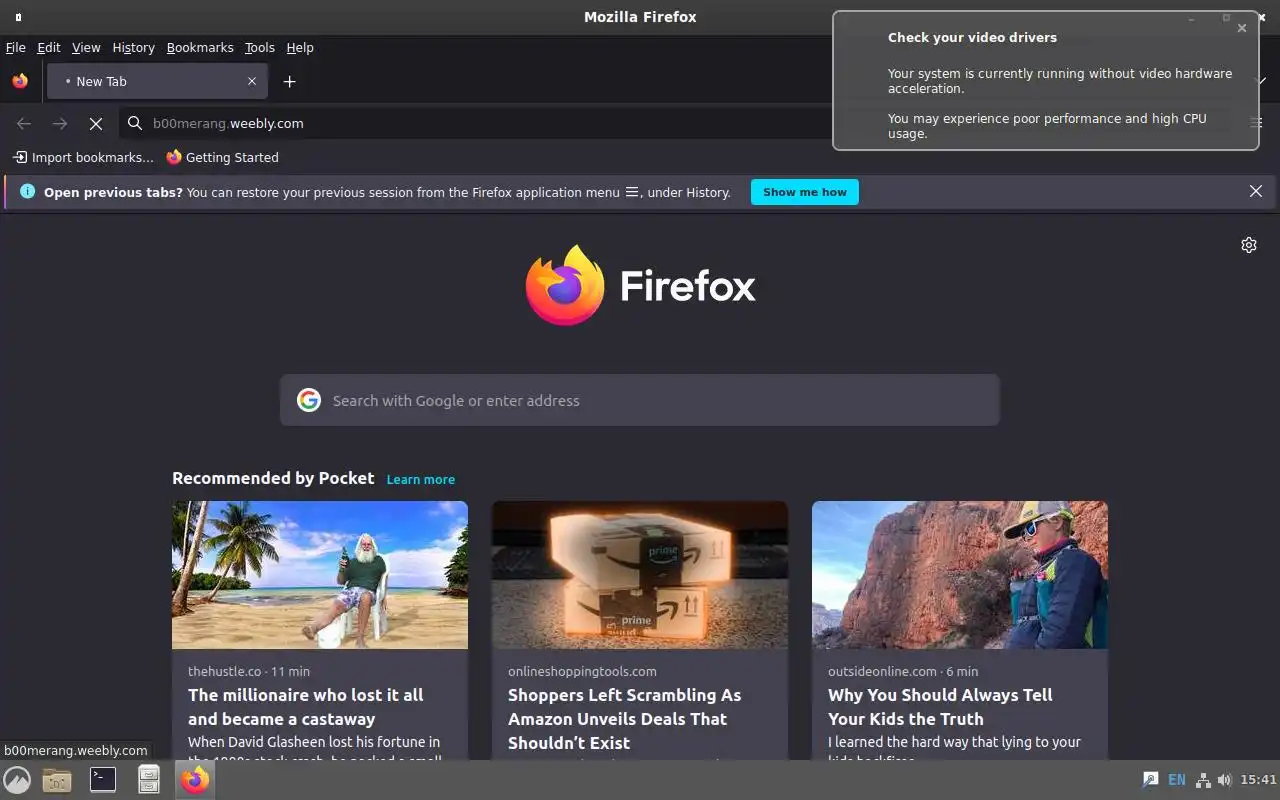
Task: Click the Firefox logo on new tab page
Action: [640, 286]
